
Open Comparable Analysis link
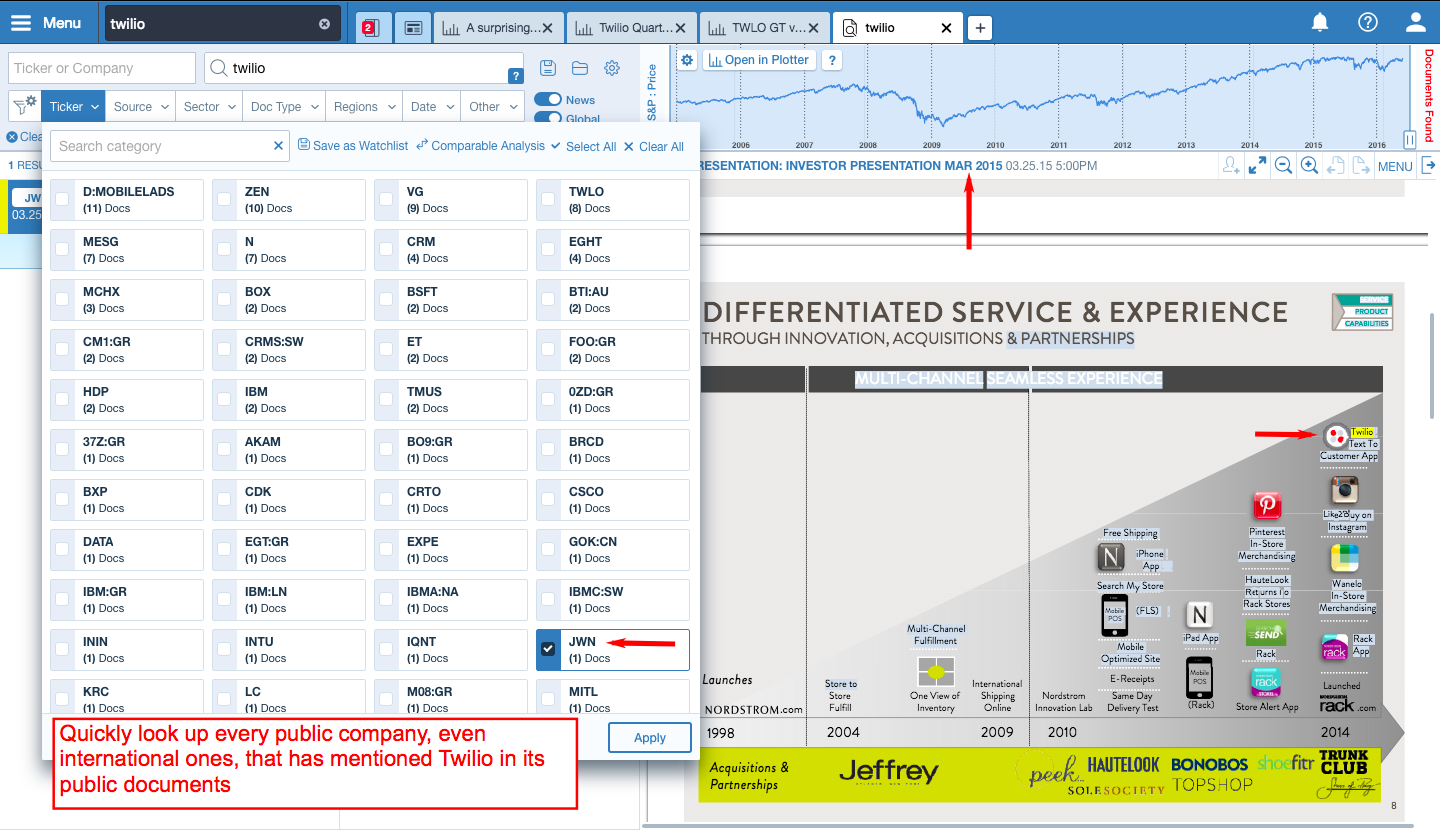coord(481,146)
